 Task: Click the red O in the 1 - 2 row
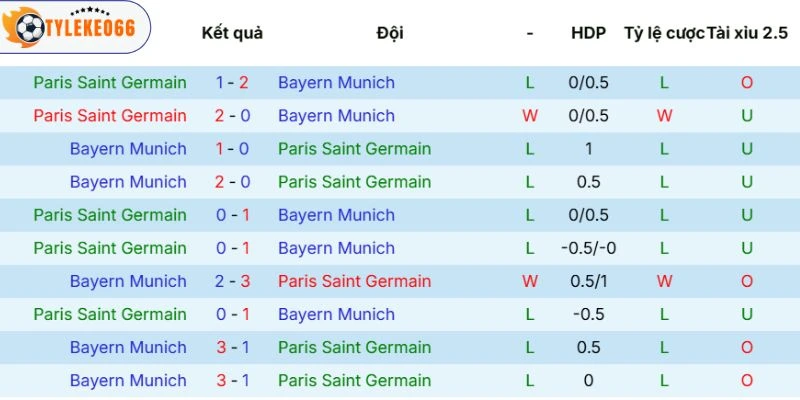click(x=747, y=83)
